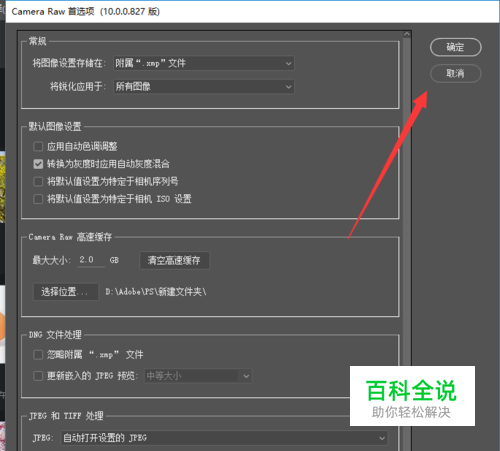Click the 附属 ".xmp" 文件 dropdown arrow
The height and width of the screenshot is (451, 500).
(288, 63)
